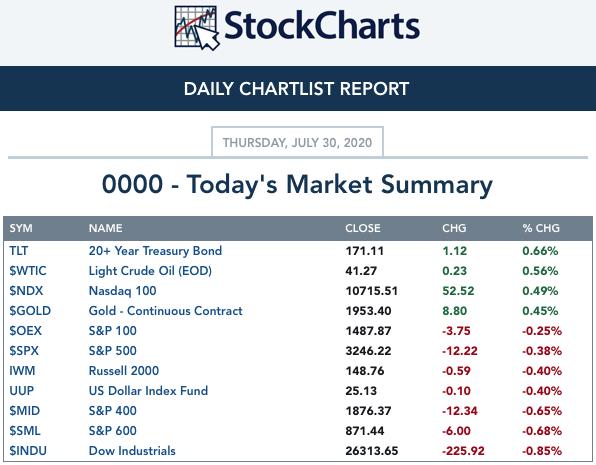Open the TLT symbol link
This screenshot has width=596, height=465.
point(19,251)
